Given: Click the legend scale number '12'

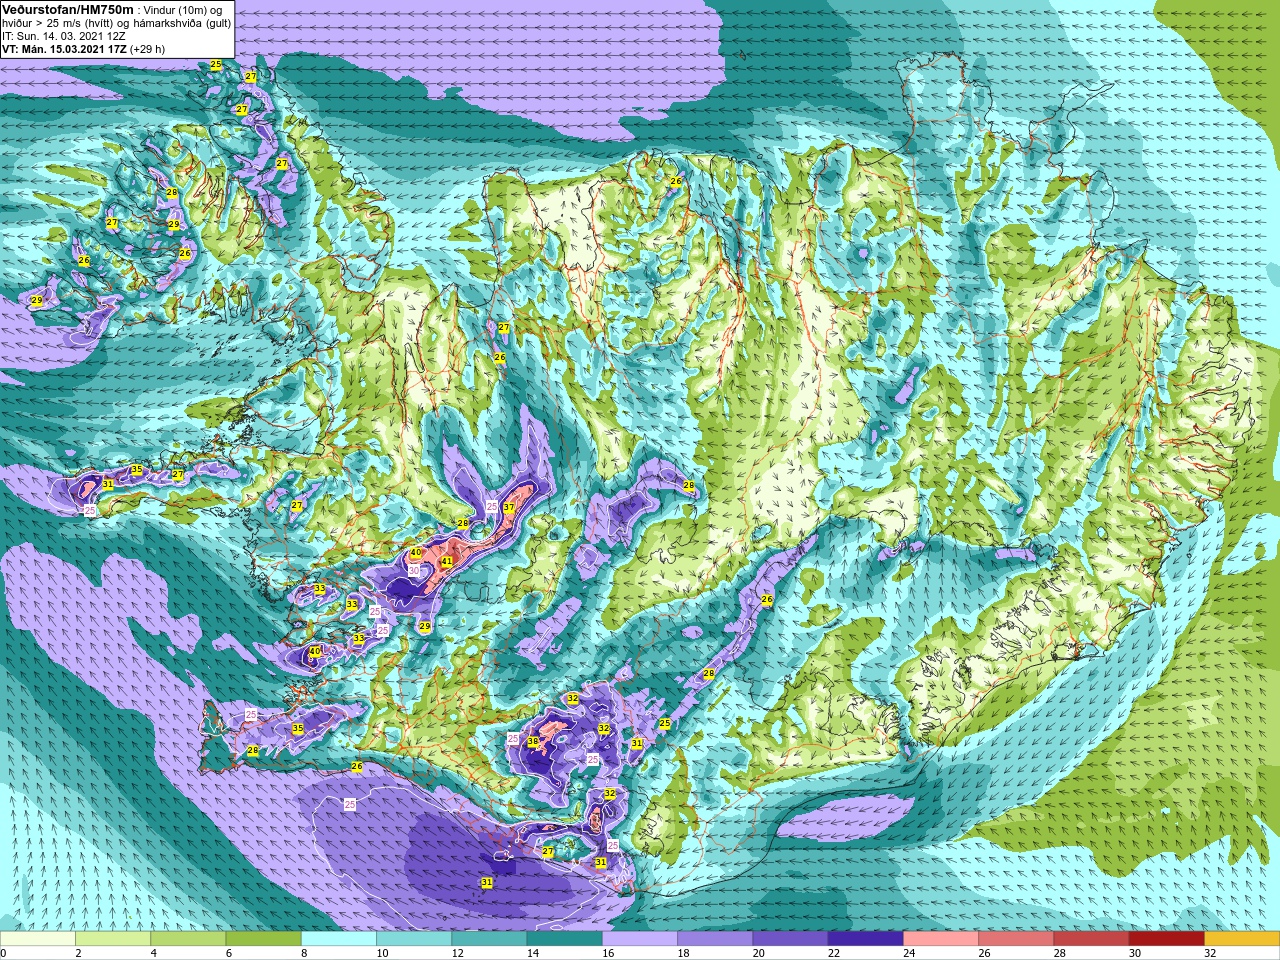Looking at the screenshot, I should 457,953.
